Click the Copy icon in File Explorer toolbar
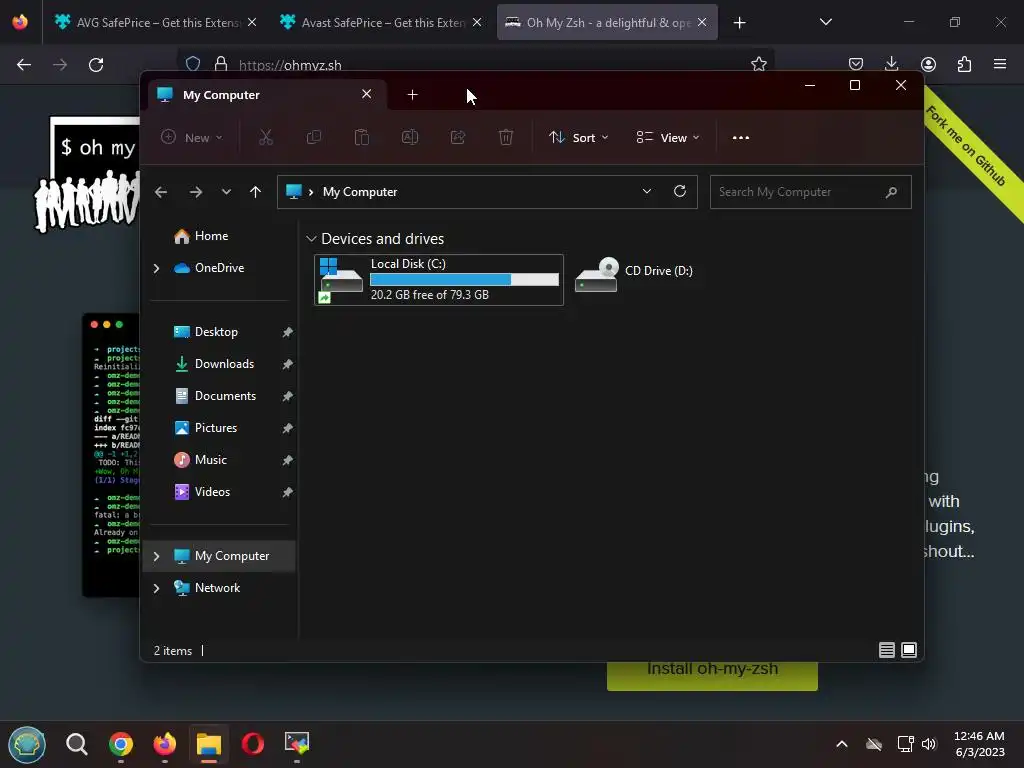The width and height of the screenshot is (1024, 768). click(313, 137)
